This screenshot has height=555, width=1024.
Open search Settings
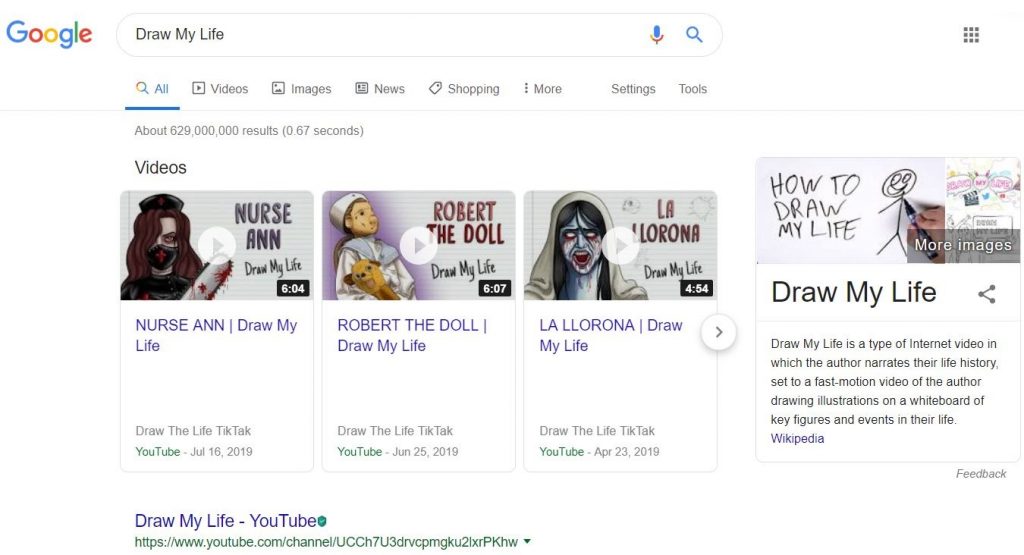coord(633,89)
